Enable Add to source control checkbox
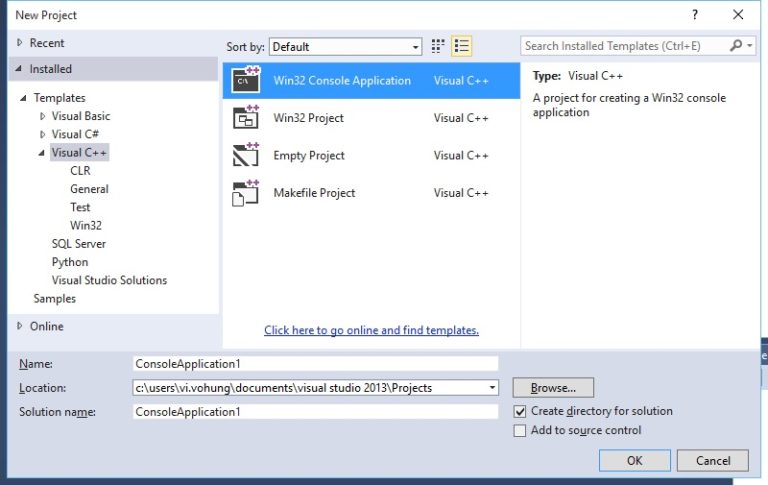 tap(520, 430)
